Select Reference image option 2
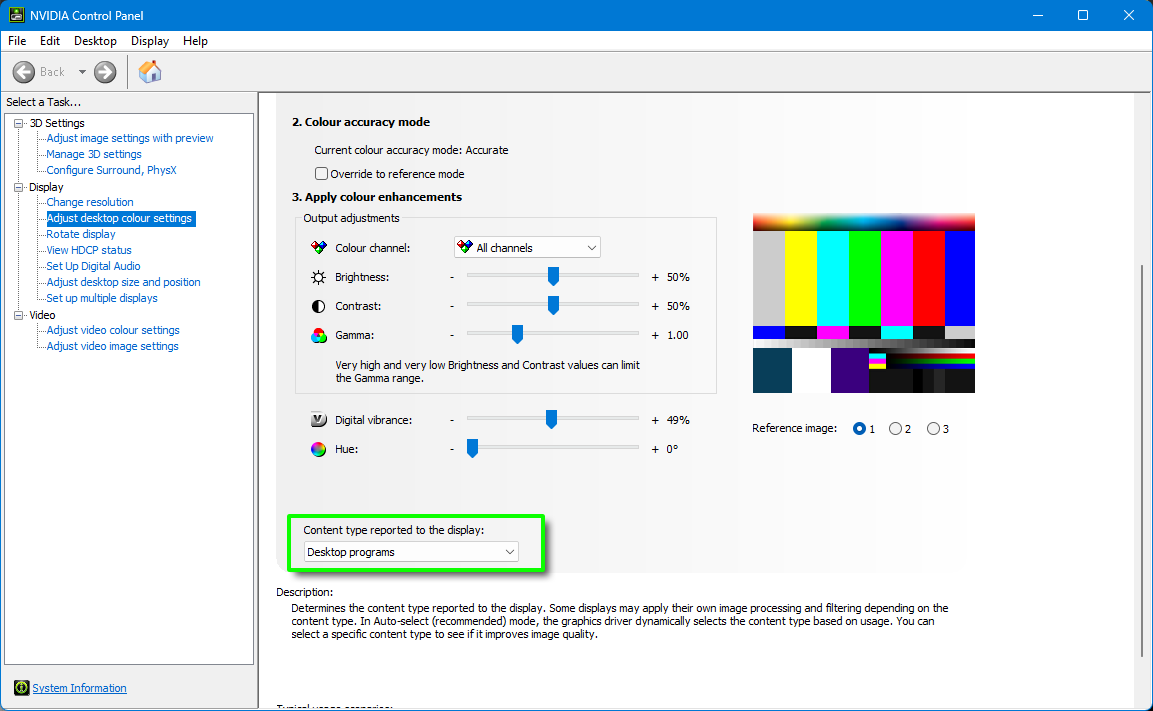This screenshot has width=1153, height=711. 895,429
